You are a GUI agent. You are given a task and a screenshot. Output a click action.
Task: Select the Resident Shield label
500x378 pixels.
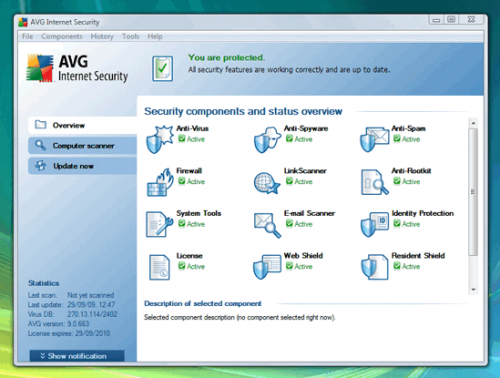click(x=418, y=256)
